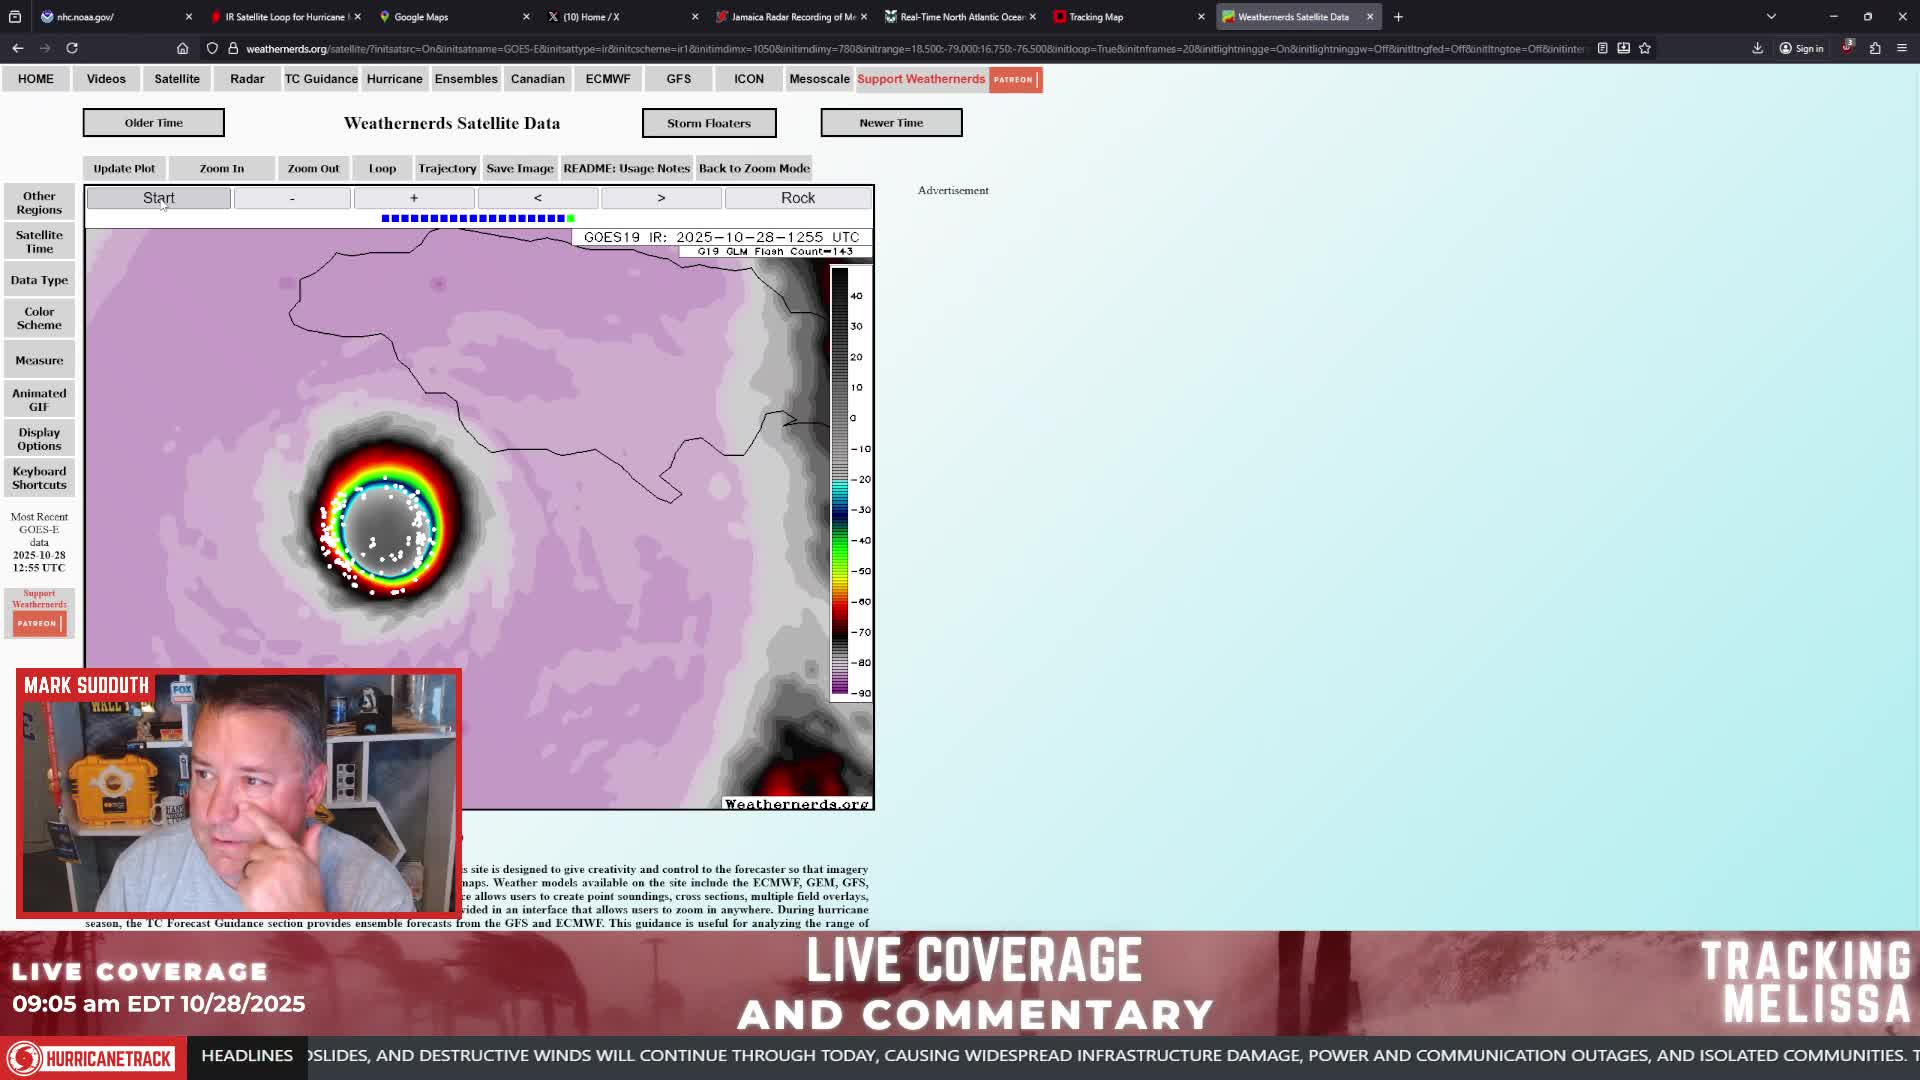Open the list all tabs chevron
Image resolution: width=1920 pixels, height=1080 pixels.
pos(1771,17)
